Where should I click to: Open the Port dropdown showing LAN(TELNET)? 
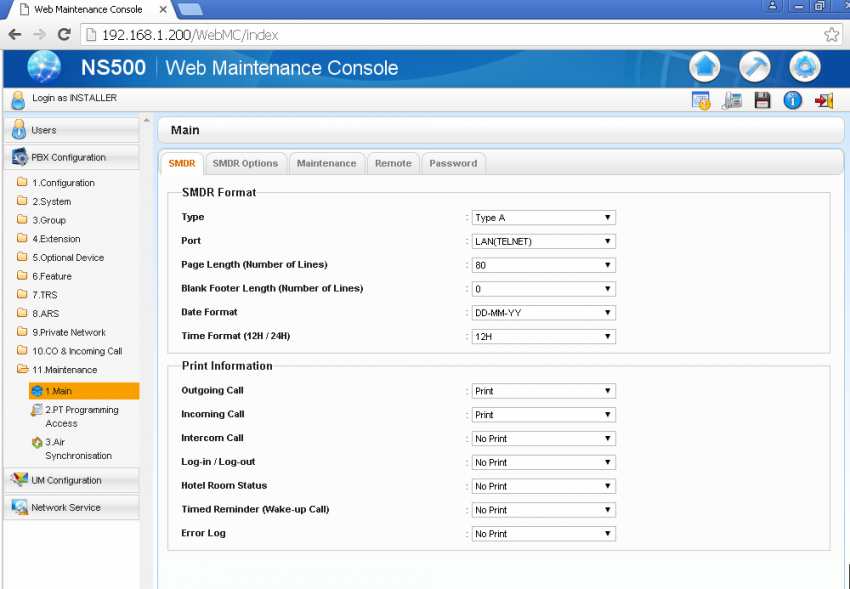tap(543, 241)
